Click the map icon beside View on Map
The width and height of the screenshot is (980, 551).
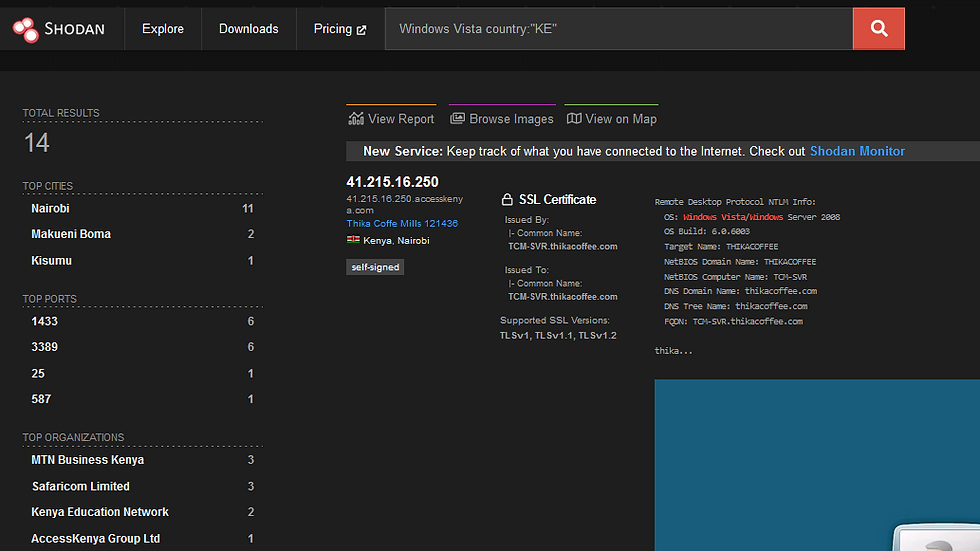tap(574, 118)
